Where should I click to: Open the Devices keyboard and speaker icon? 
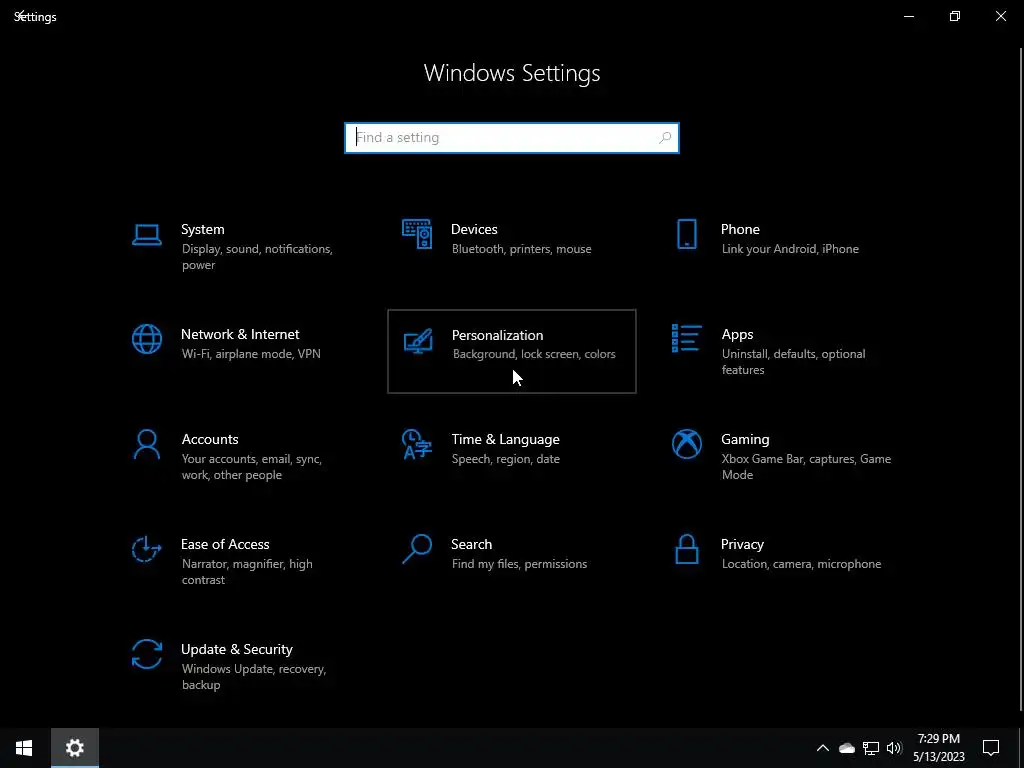pos(417,234)
